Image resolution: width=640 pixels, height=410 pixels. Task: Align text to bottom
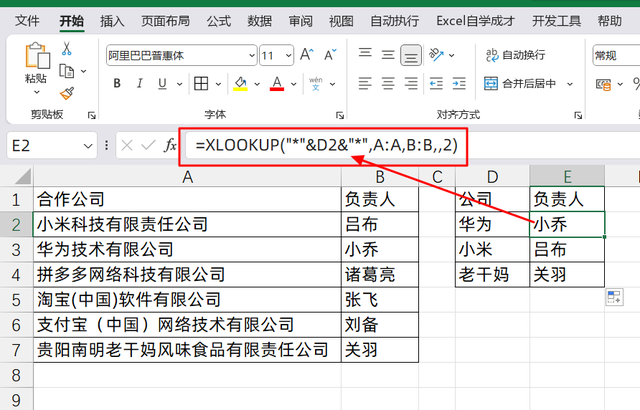tap(411, 55)
